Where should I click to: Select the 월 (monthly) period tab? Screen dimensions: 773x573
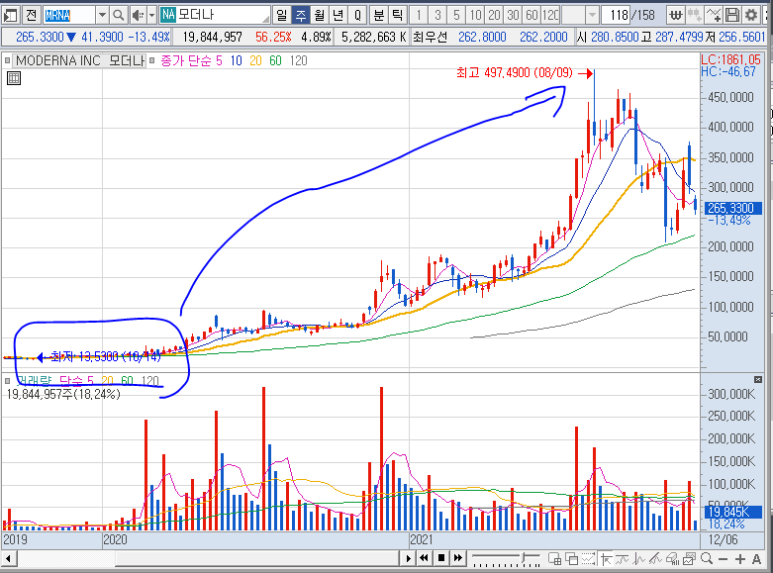tap(319, 15)
